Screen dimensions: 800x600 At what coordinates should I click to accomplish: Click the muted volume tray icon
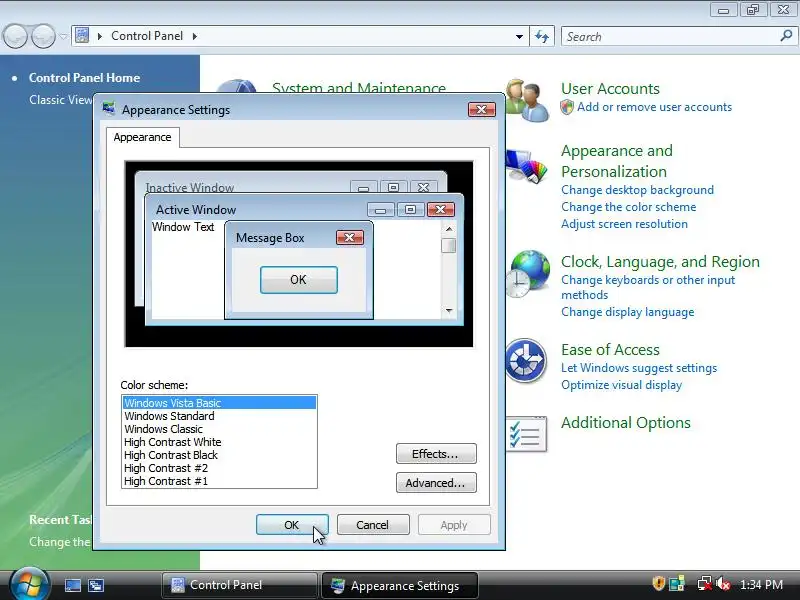[723, 584]
